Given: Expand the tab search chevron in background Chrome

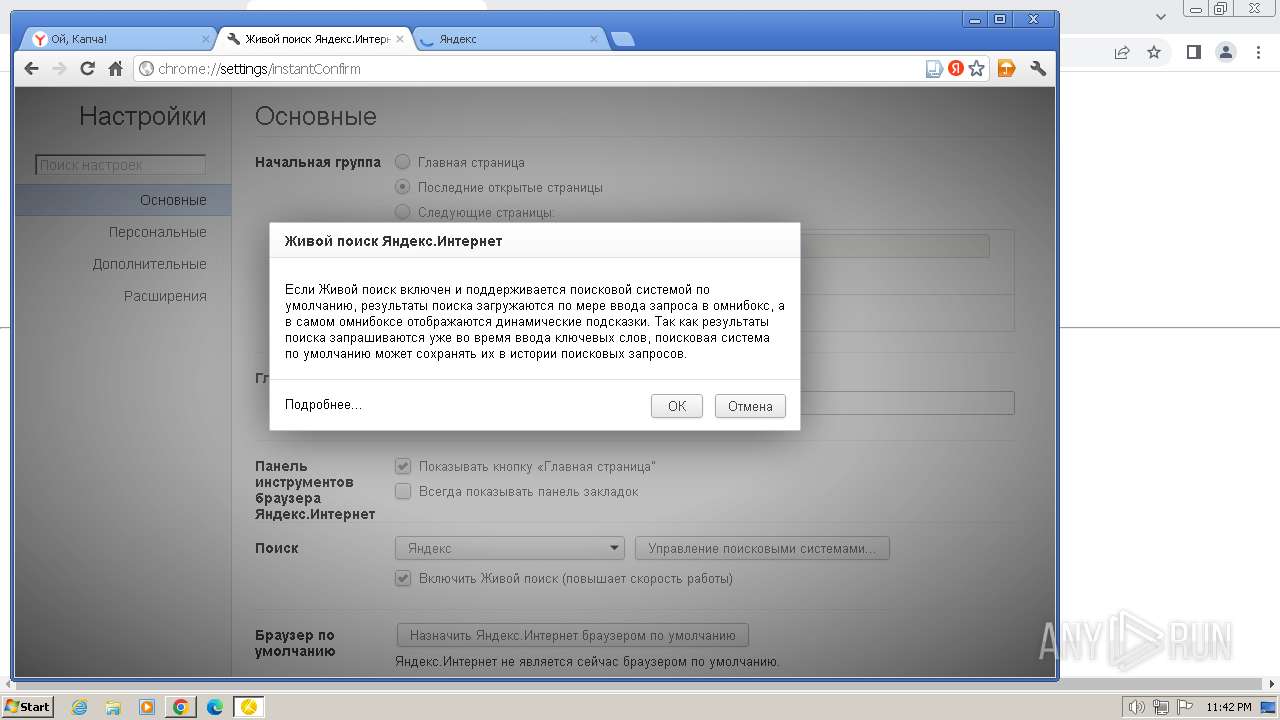Looking at the screenshot, I should pos(1161,16).
